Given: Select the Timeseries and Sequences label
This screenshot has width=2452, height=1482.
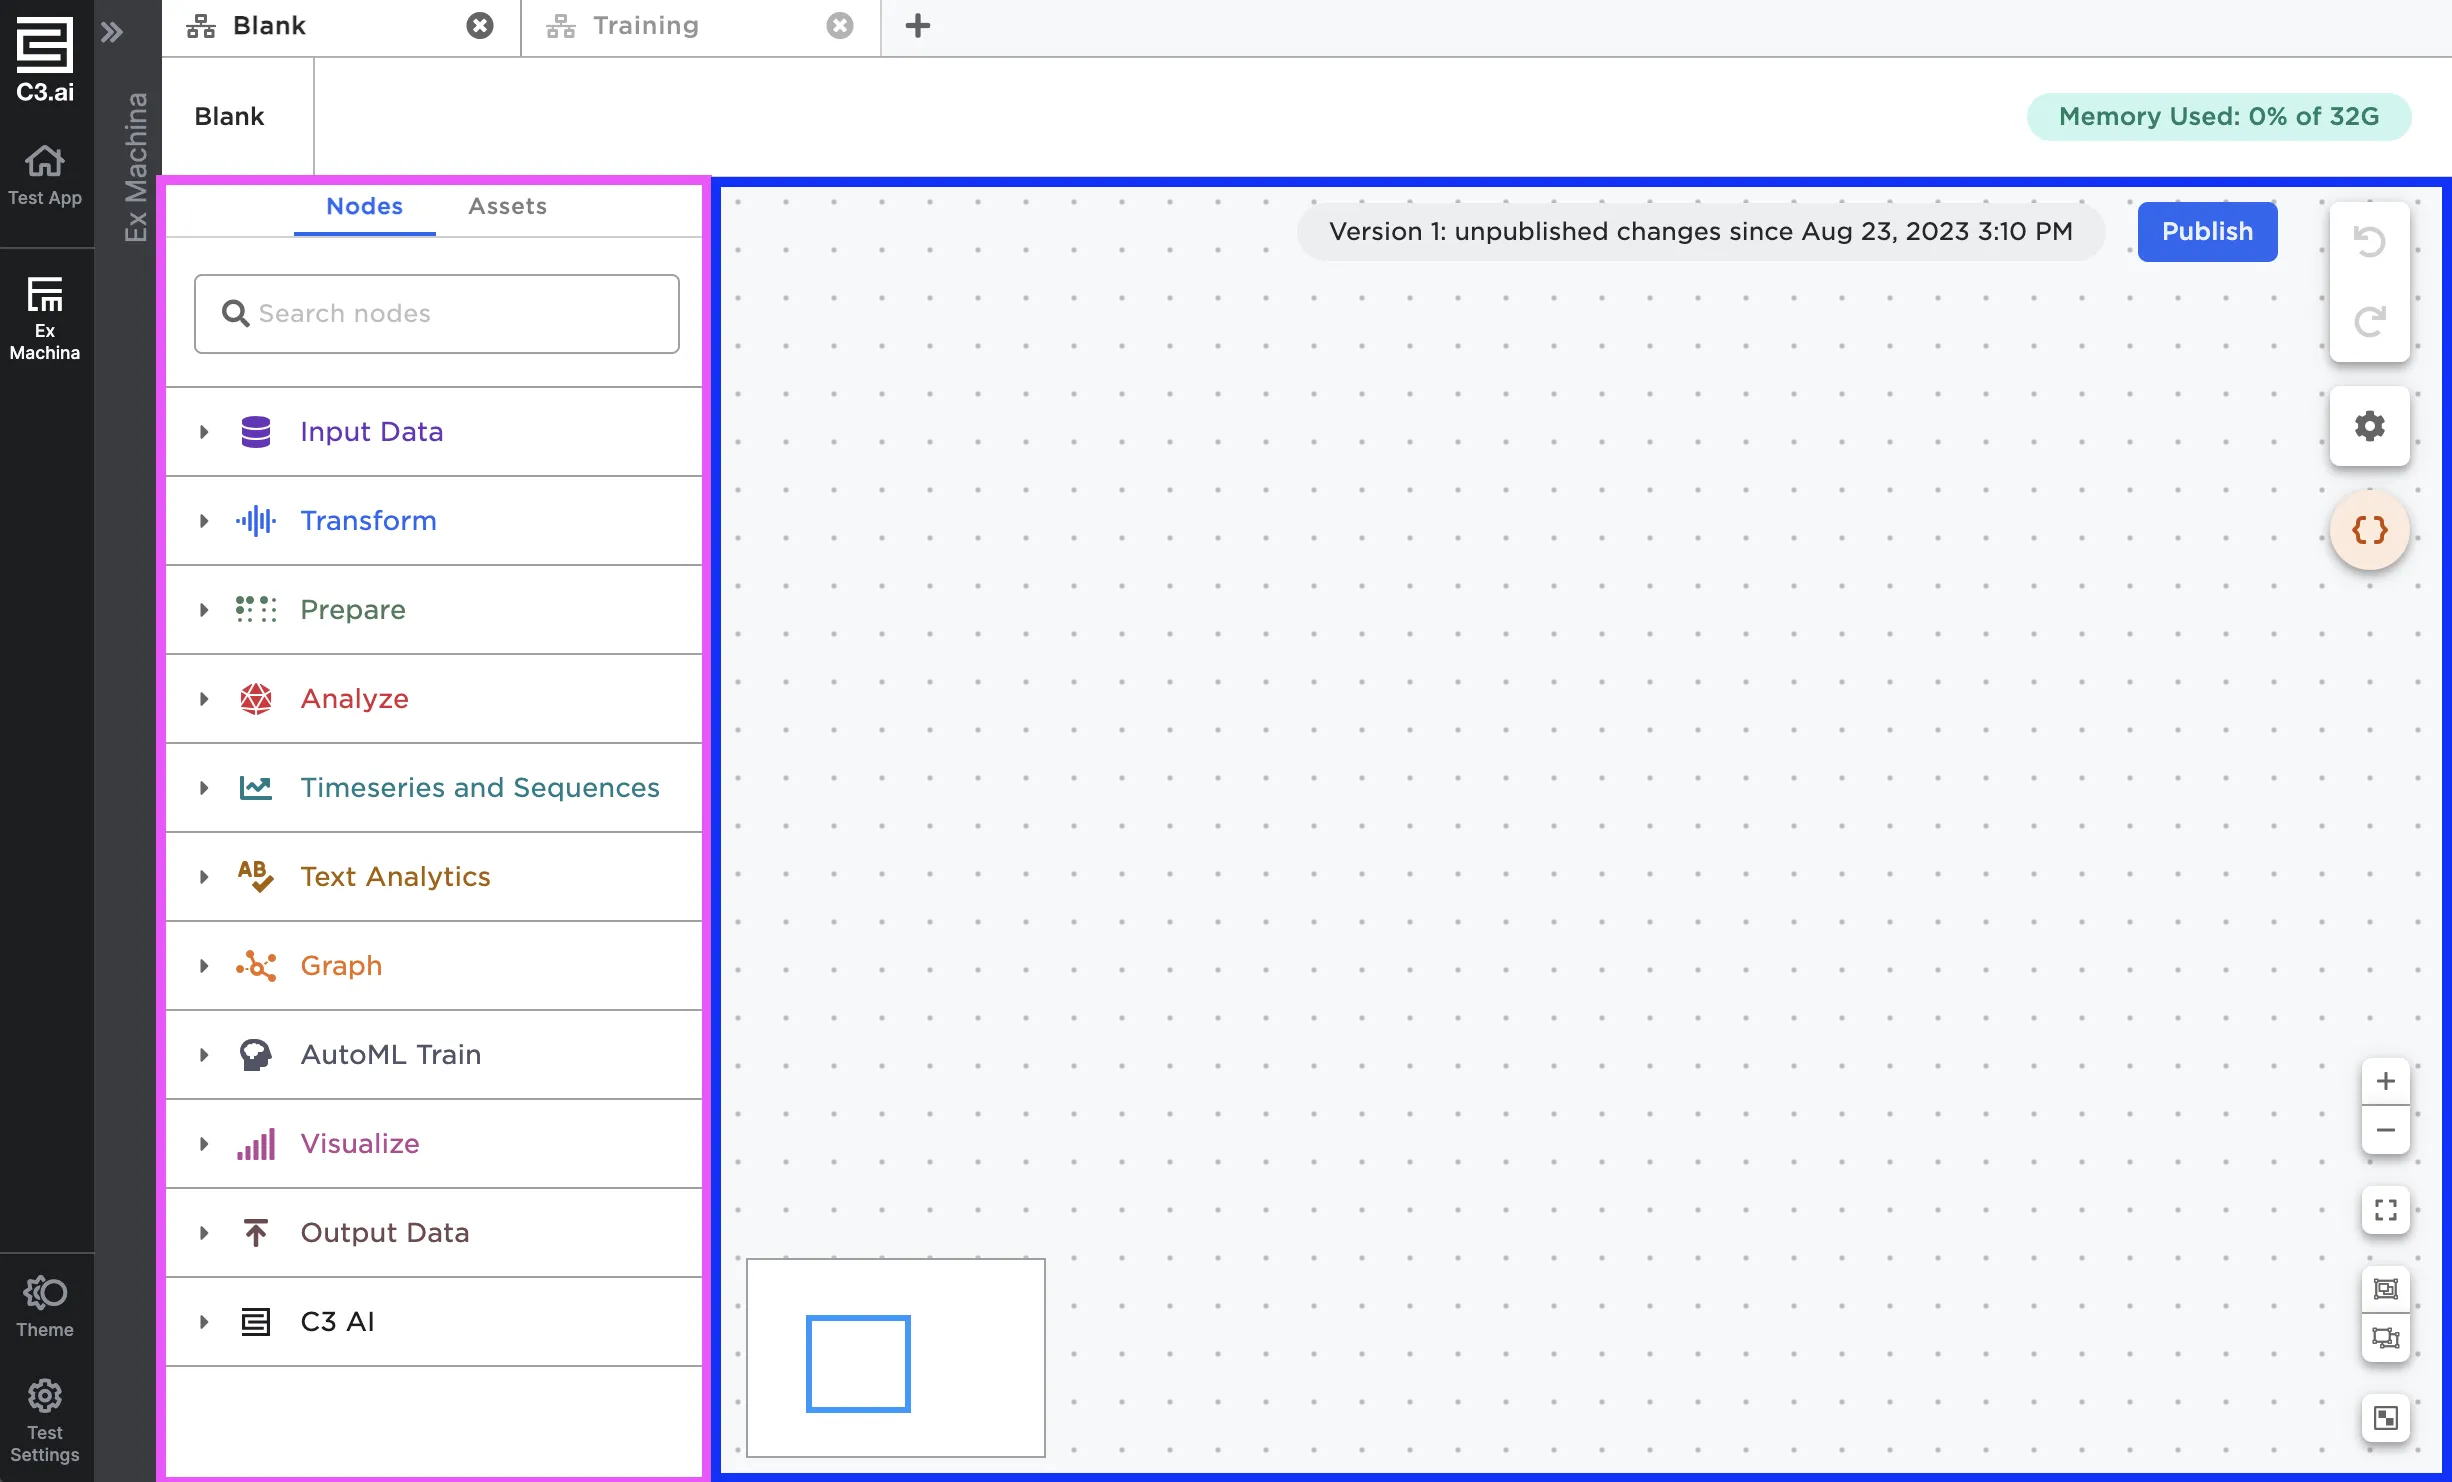Looking at the screenshot, I should pyautogui.click(x=480, y=788).
